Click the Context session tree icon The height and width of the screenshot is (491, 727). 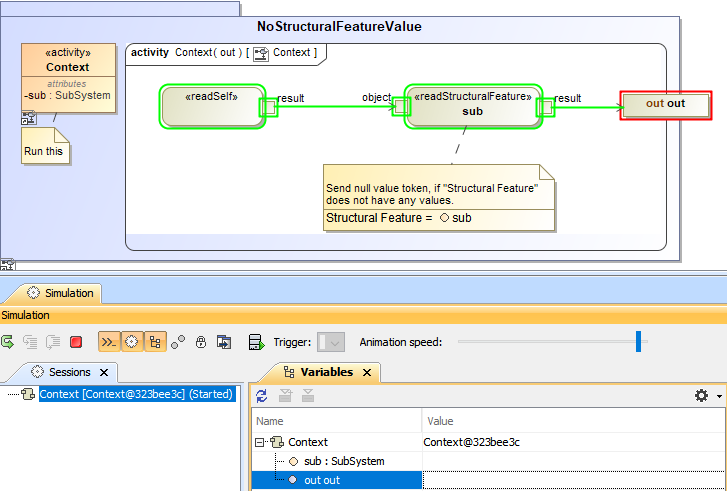(x=28, y=395)
